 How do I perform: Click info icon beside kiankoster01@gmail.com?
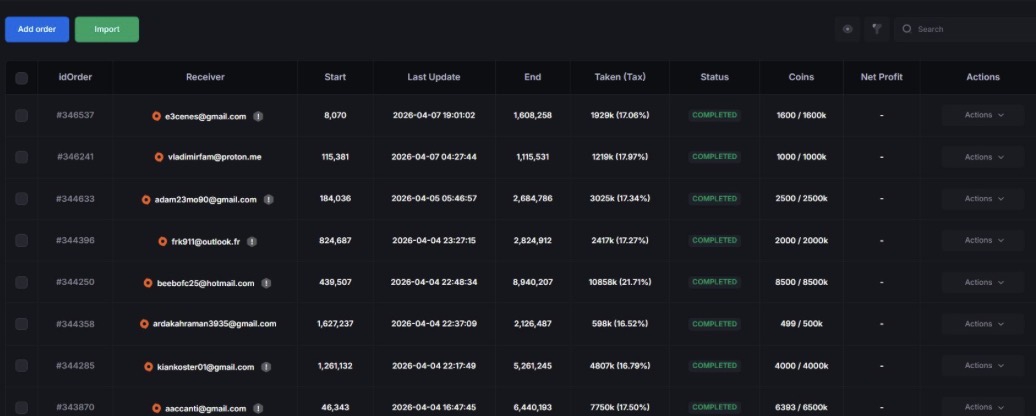click(266, 367)
